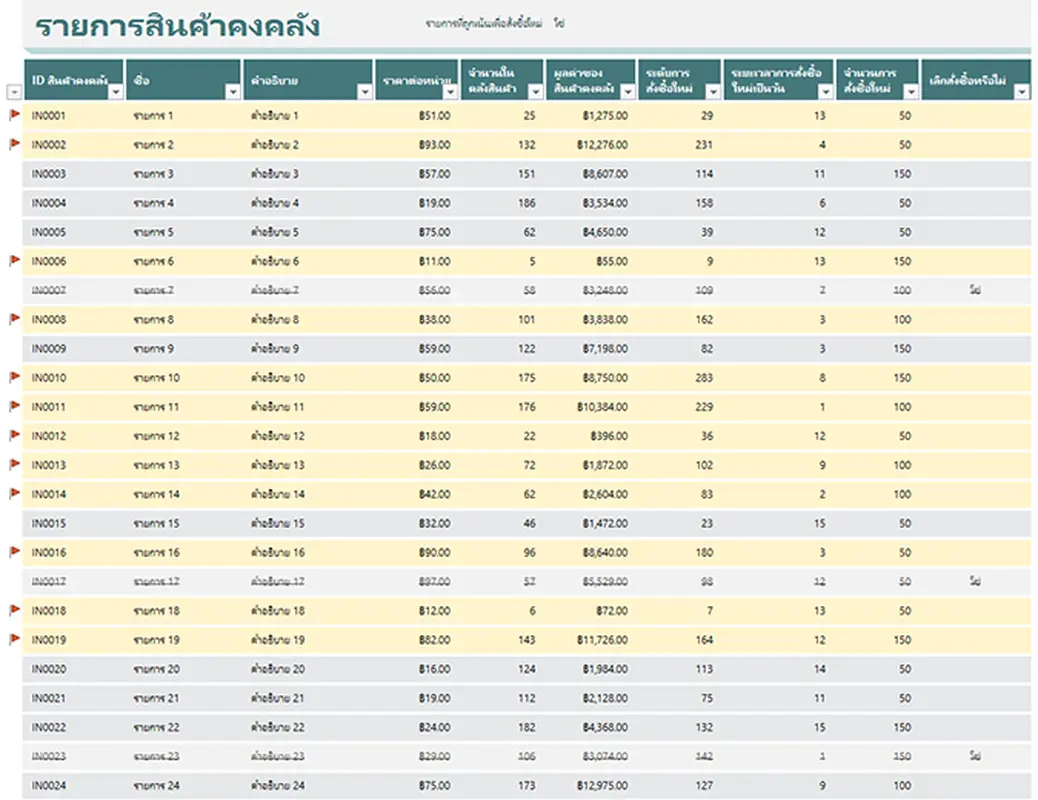Click the red flag icon beside IN0001

pyautogui.click(x=14, y=115)
